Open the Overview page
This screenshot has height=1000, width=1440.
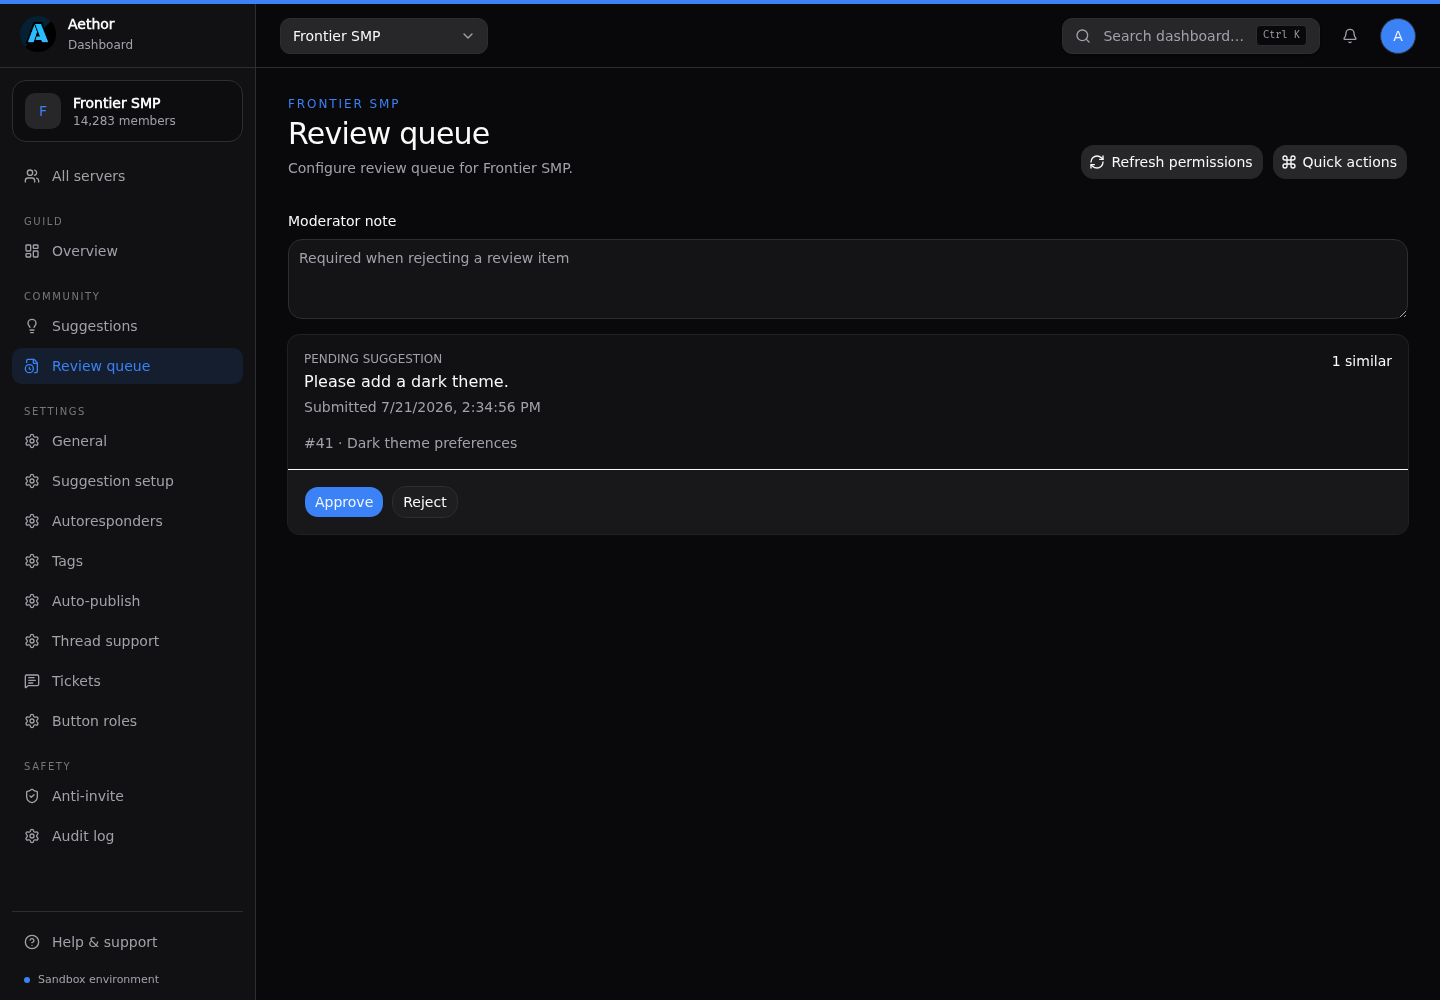pyautogui.click(x=127, y=251)
